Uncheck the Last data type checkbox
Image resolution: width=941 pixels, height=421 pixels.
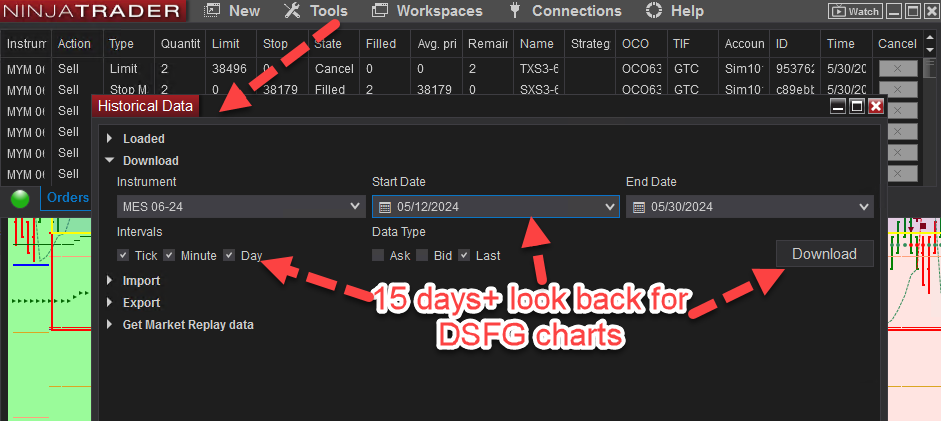[464, 255]
